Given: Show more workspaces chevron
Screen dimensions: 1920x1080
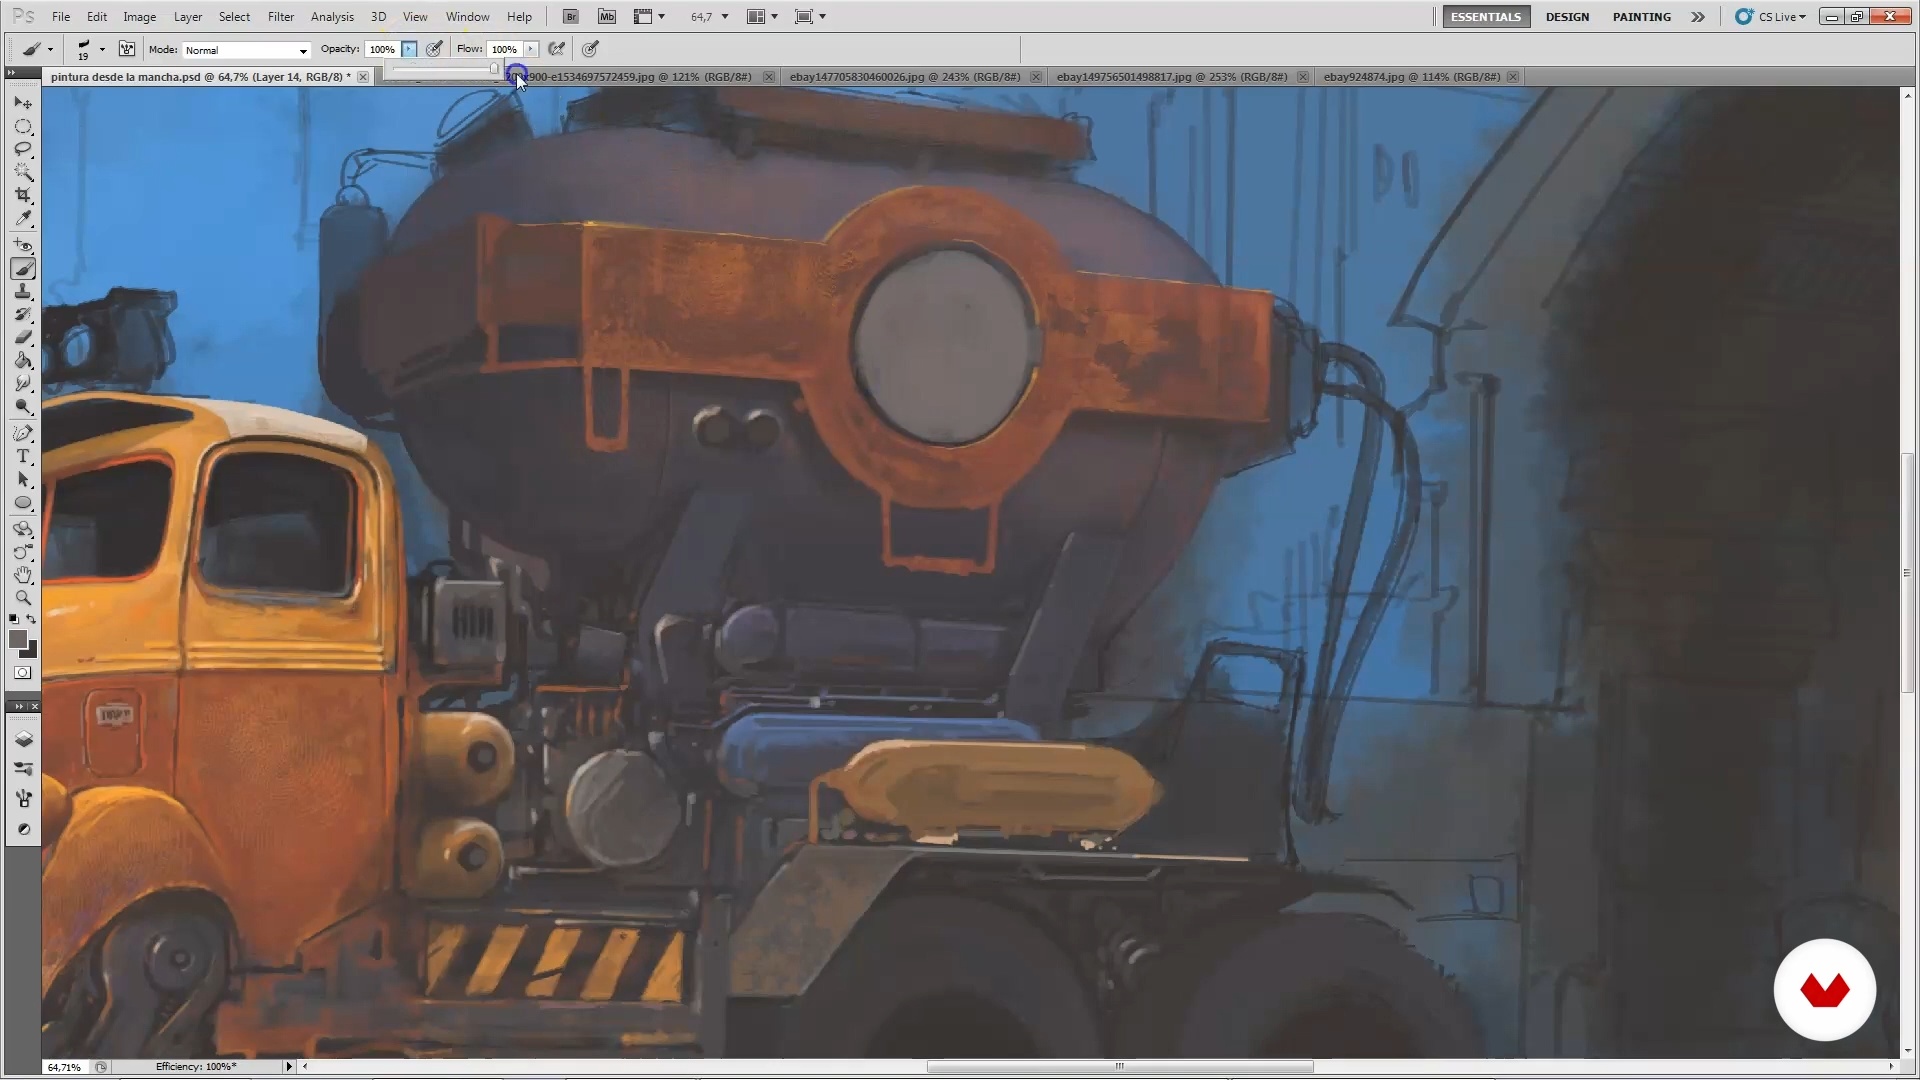Looking at the screenshot, I should coord(1698,17).
